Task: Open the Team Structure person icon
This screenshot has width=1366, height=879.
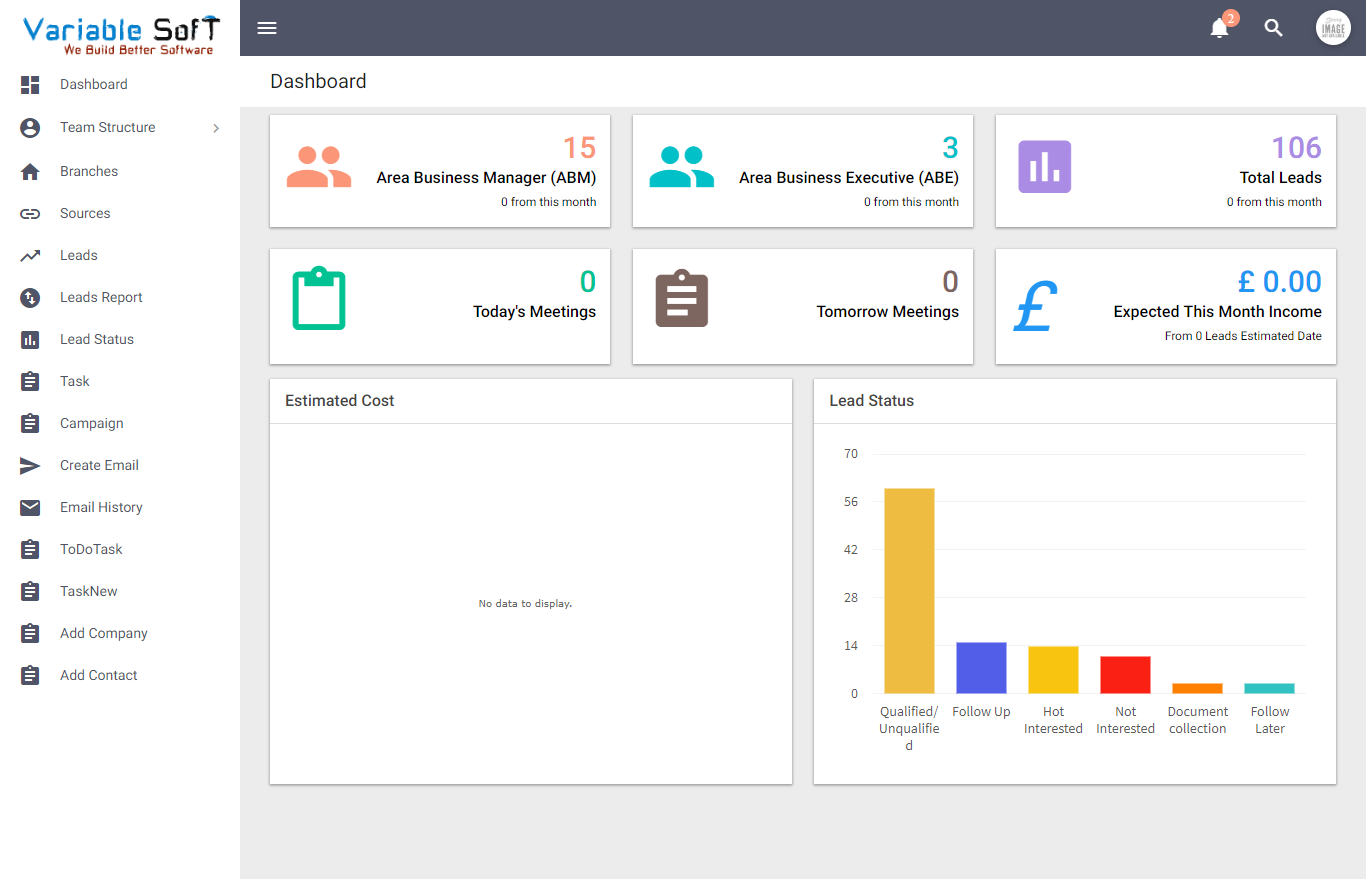Action: [x=29, y=127]
